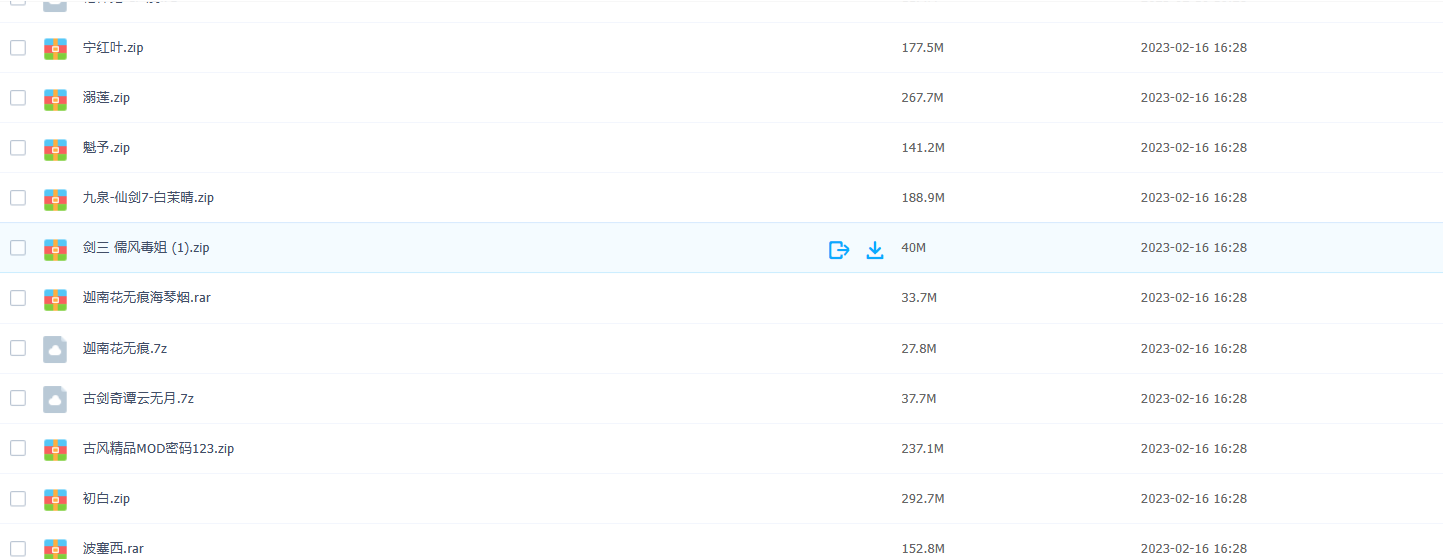Click the file name 九泉-仙剑7-白茉晴.zip
This screenshot has height=559, width=1443.
tap(148, 198)
